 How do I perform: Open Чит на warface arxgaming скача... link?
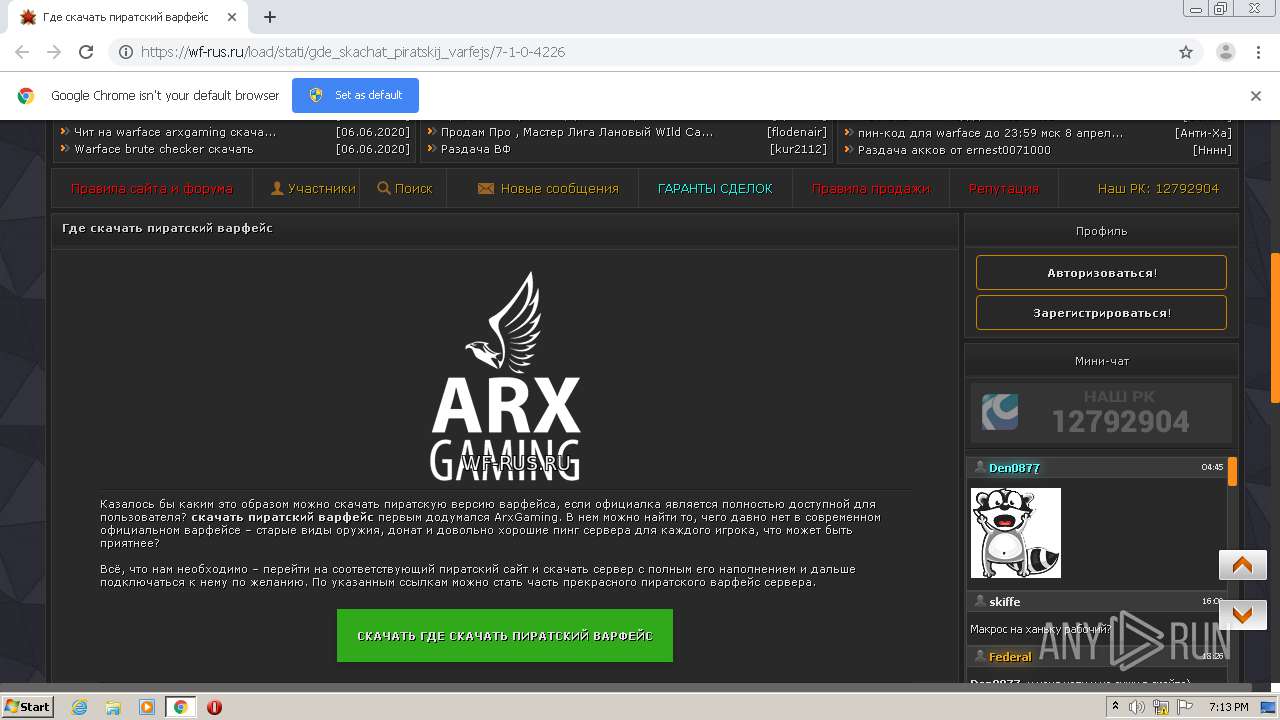(x=175, y=132)
